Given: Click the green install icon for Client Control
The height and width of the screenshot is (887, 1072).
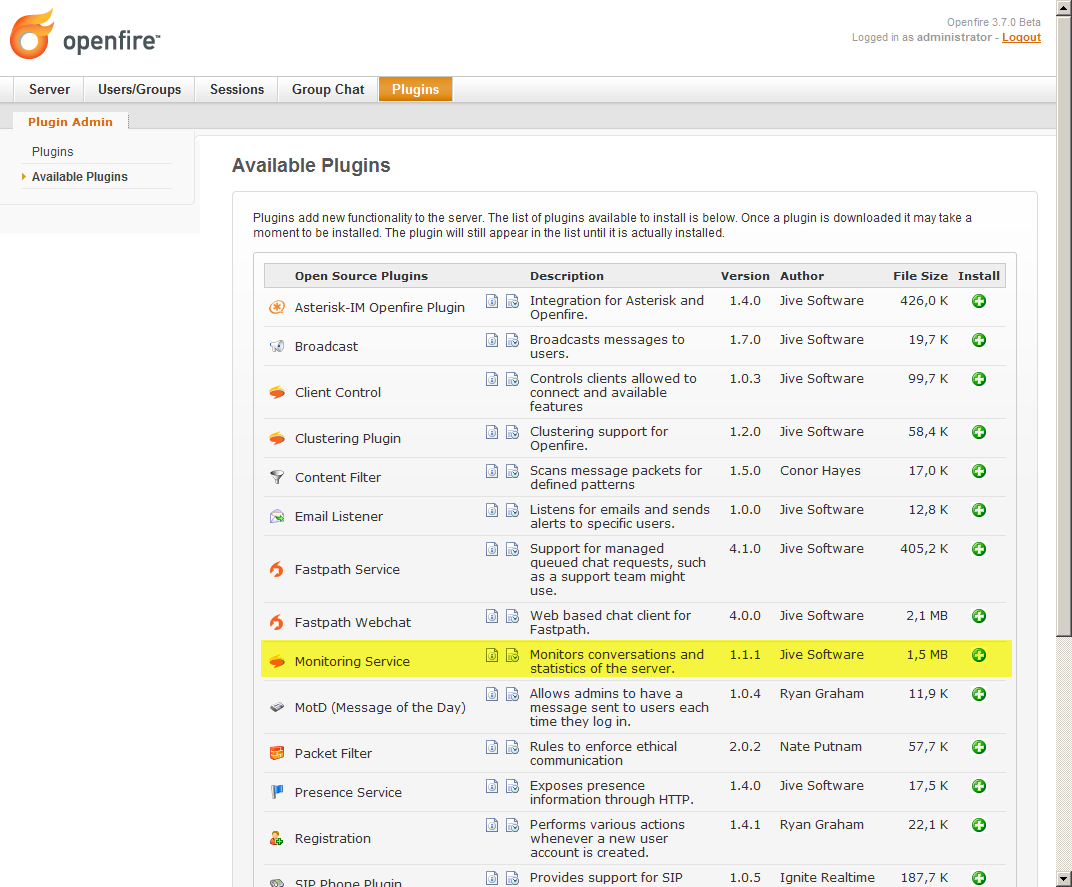Looking at the screenshot, I should click(x=979, y=379).
